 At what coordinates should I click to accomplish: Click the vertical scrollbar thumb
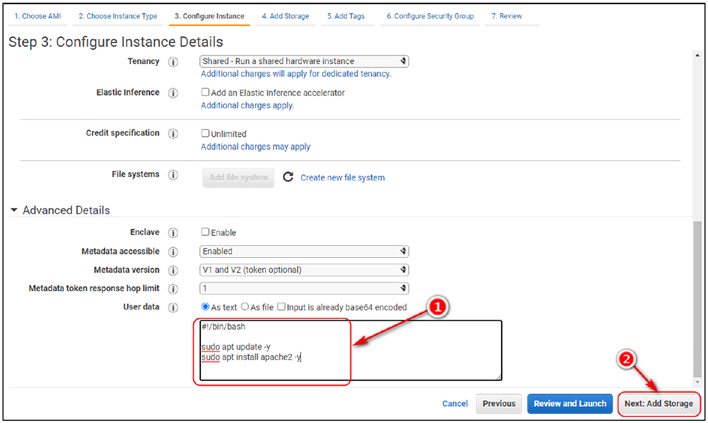698,298
